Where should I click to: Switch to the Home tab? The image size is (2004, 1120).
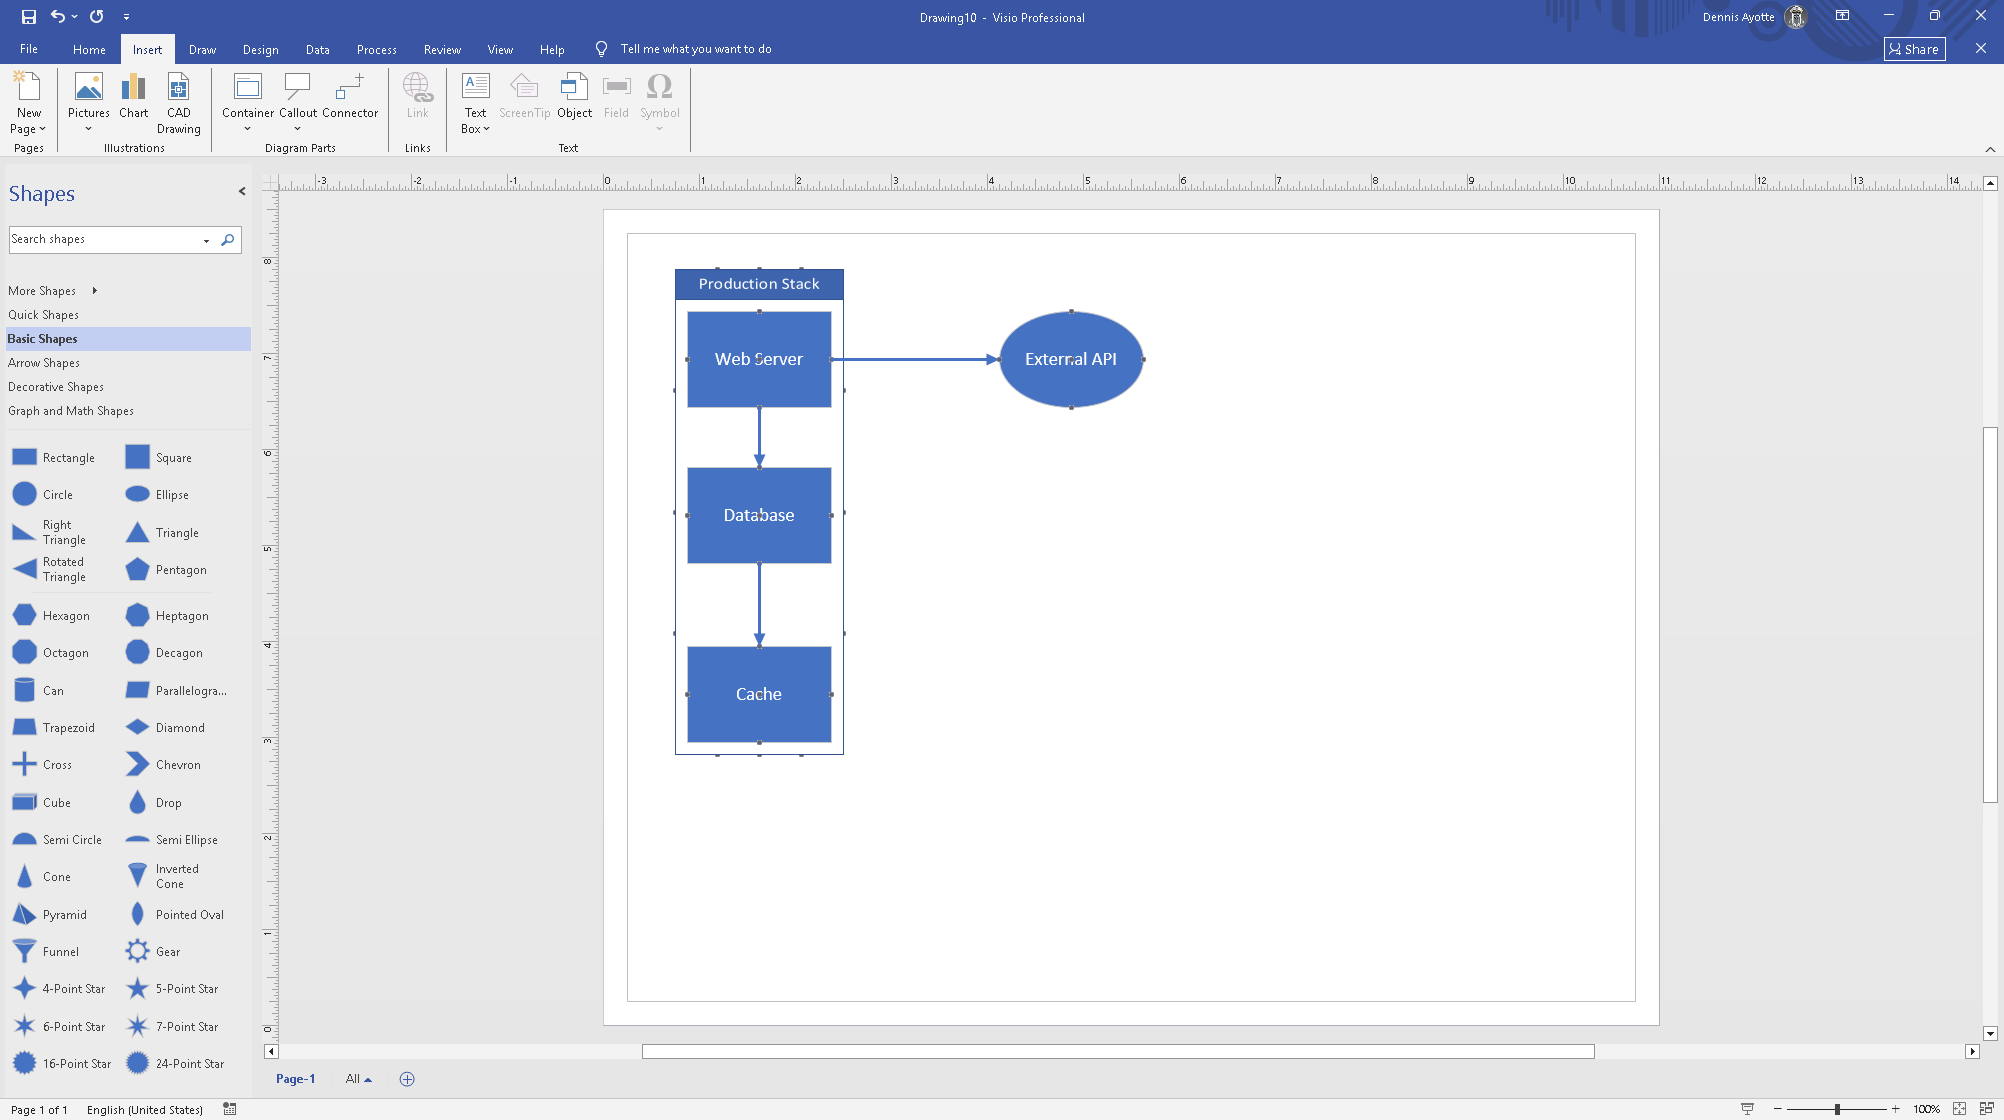89,49
